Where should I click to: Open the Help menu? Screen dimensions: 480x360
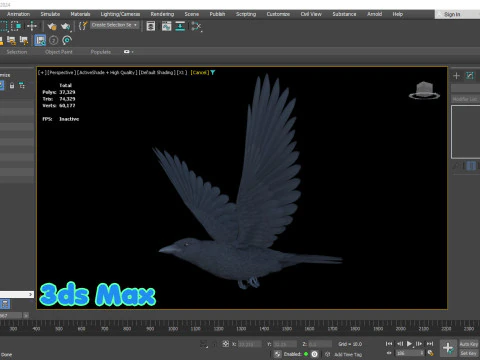tap(398, 14)
